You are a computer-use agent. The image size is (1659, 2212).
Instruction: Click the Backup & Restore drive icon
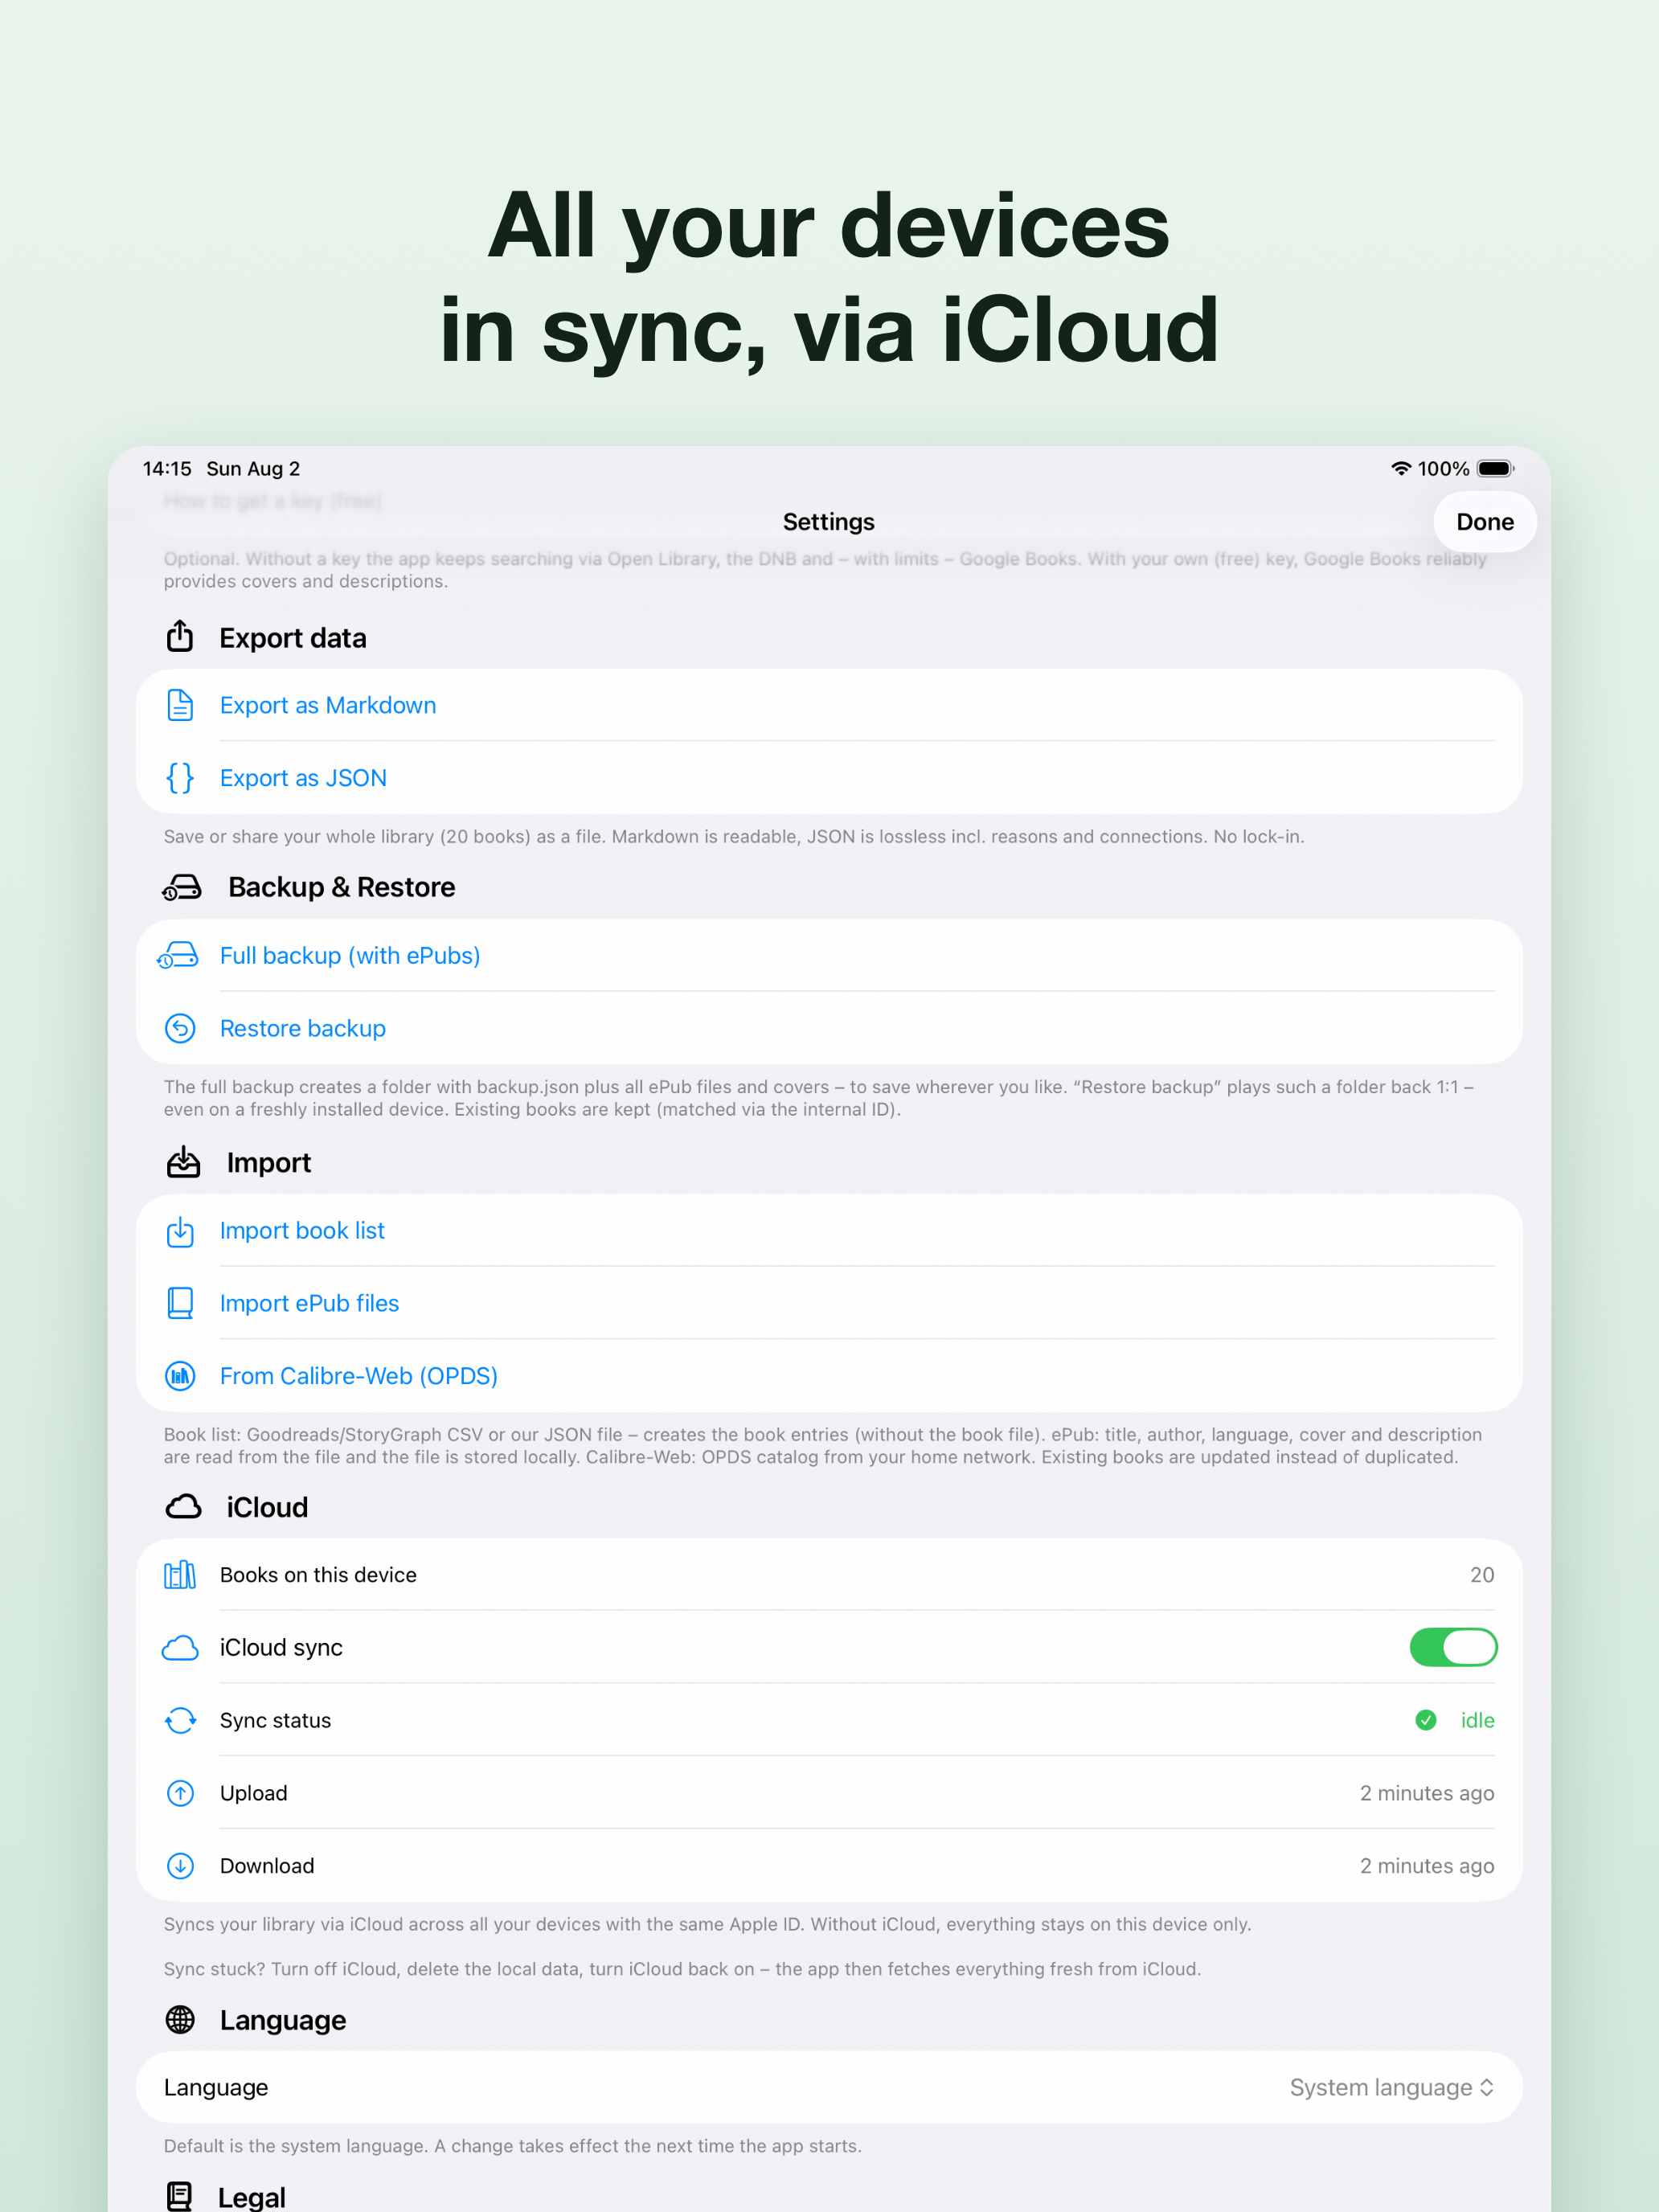[x=182, y=887]
